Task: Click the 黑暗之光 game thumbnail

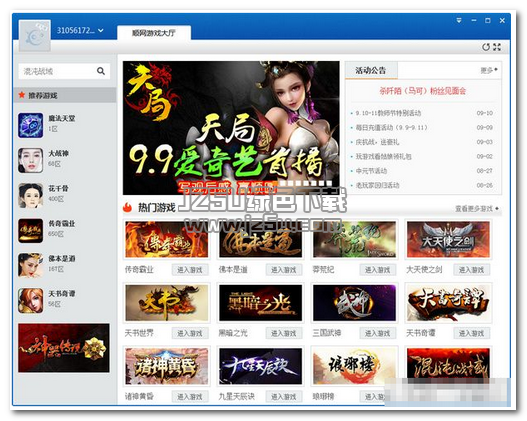Action: (260, 303)
